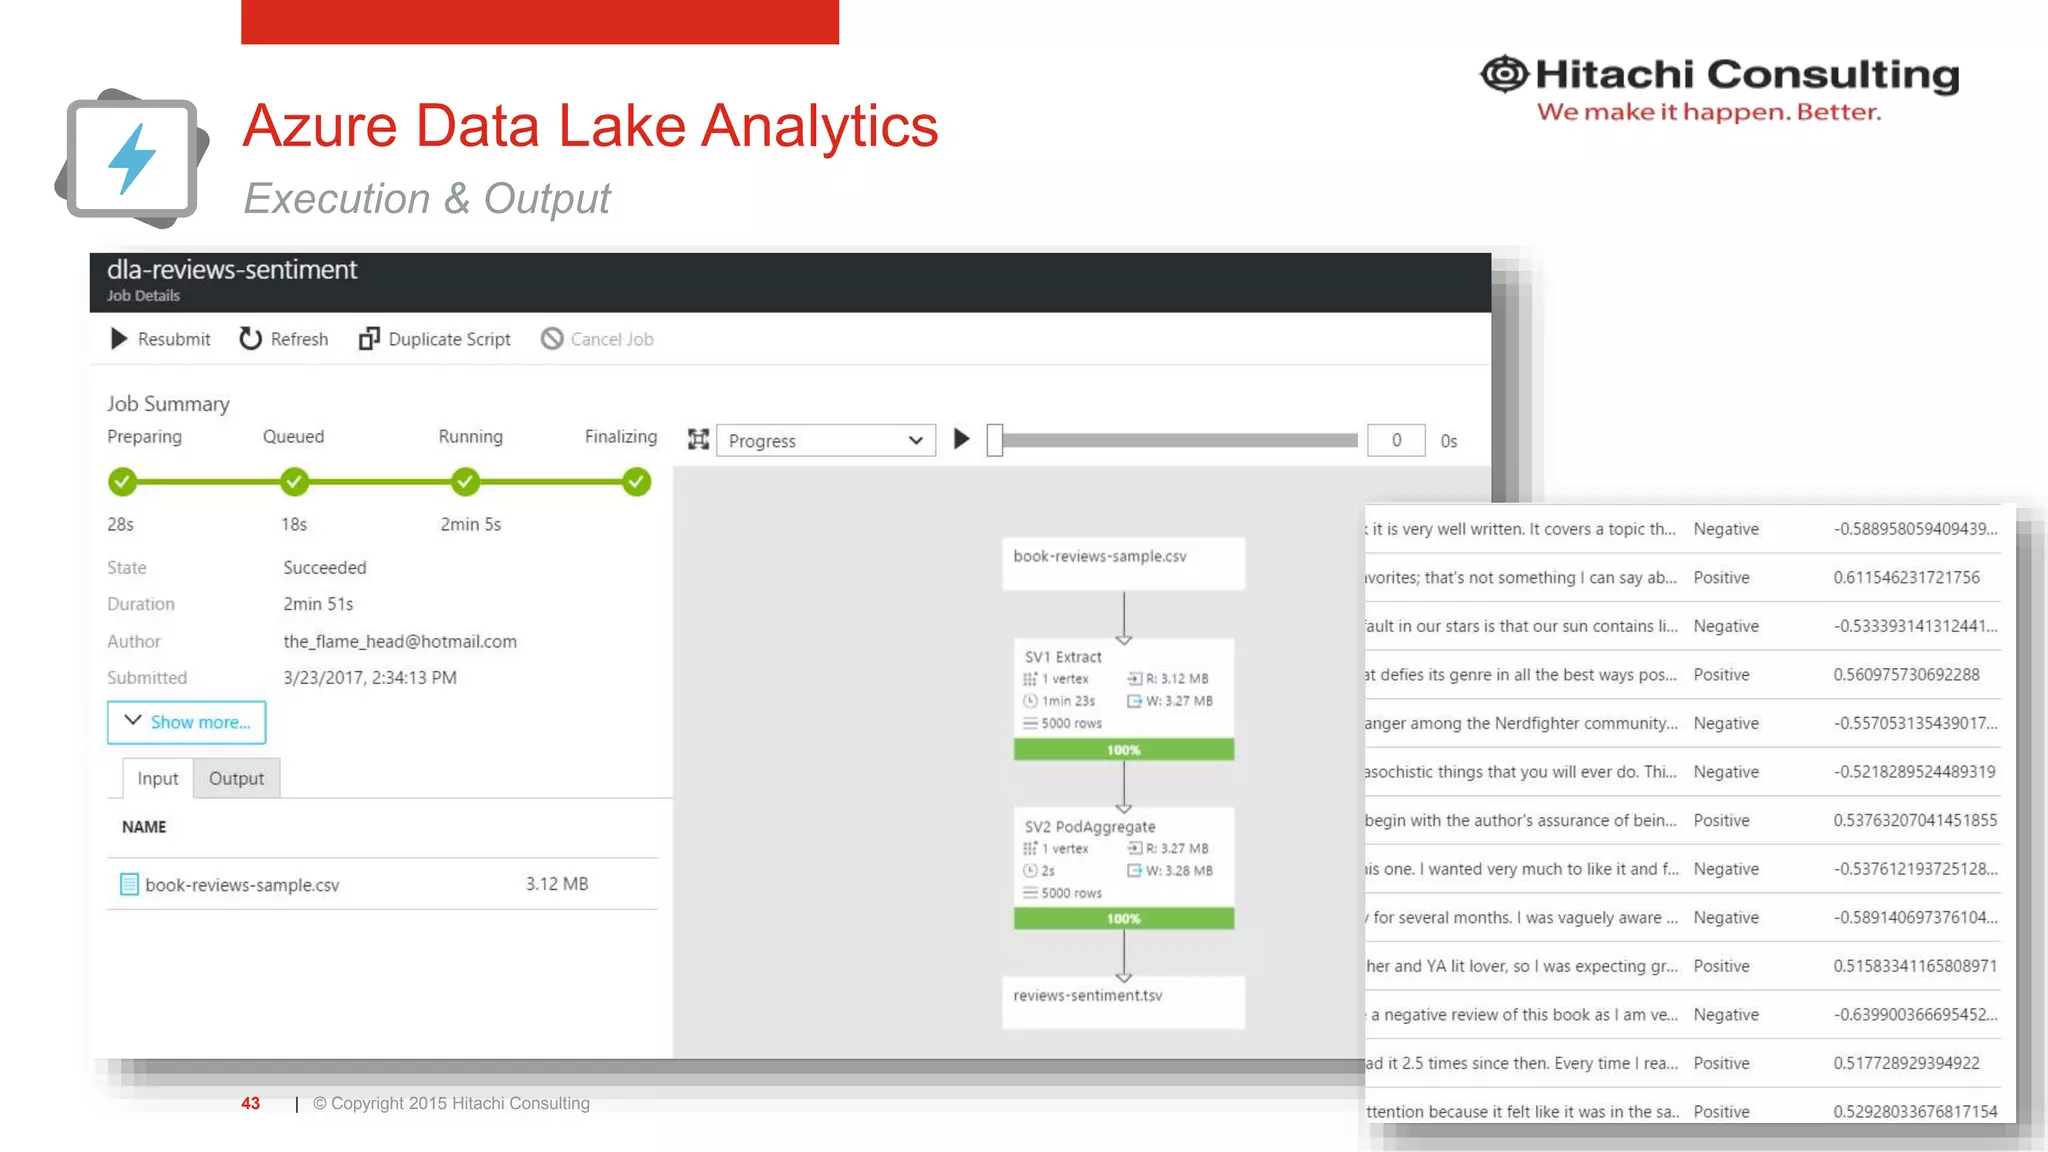Click review row 'fault in our stars'

[x=1683, y=626]
